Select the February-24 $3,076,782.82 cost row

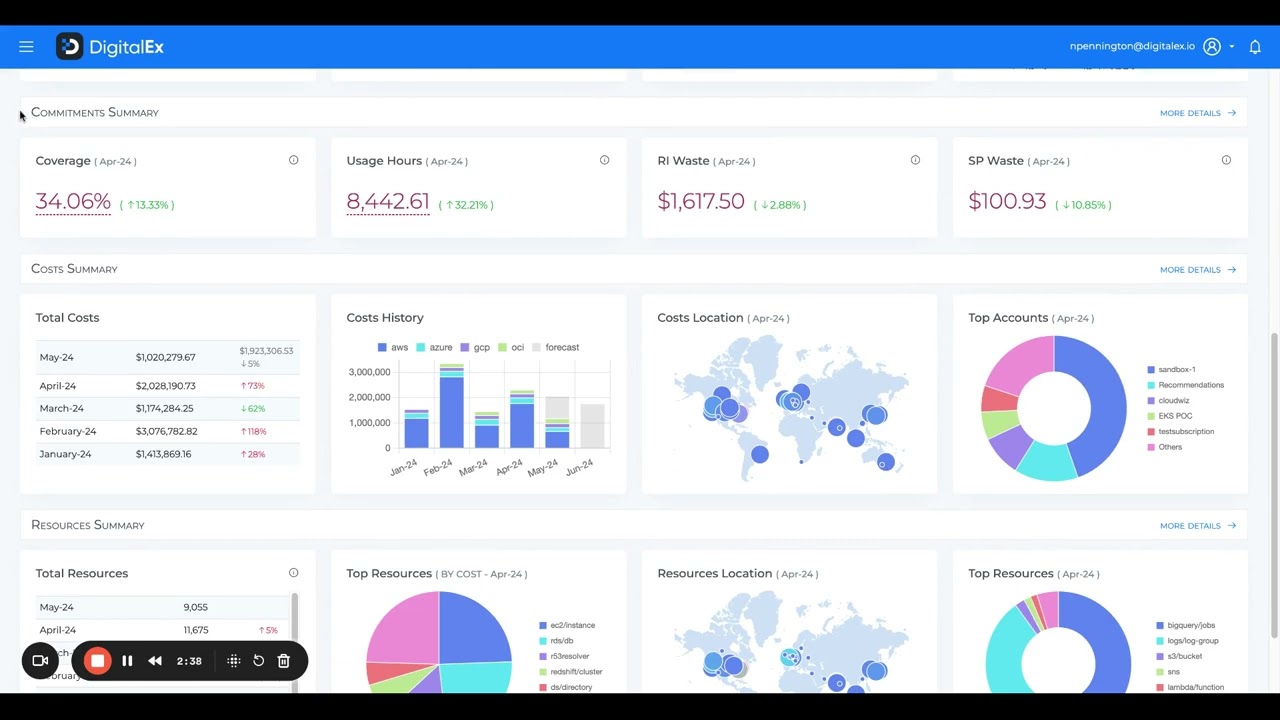pyautogui.click(x=167, y=431)
